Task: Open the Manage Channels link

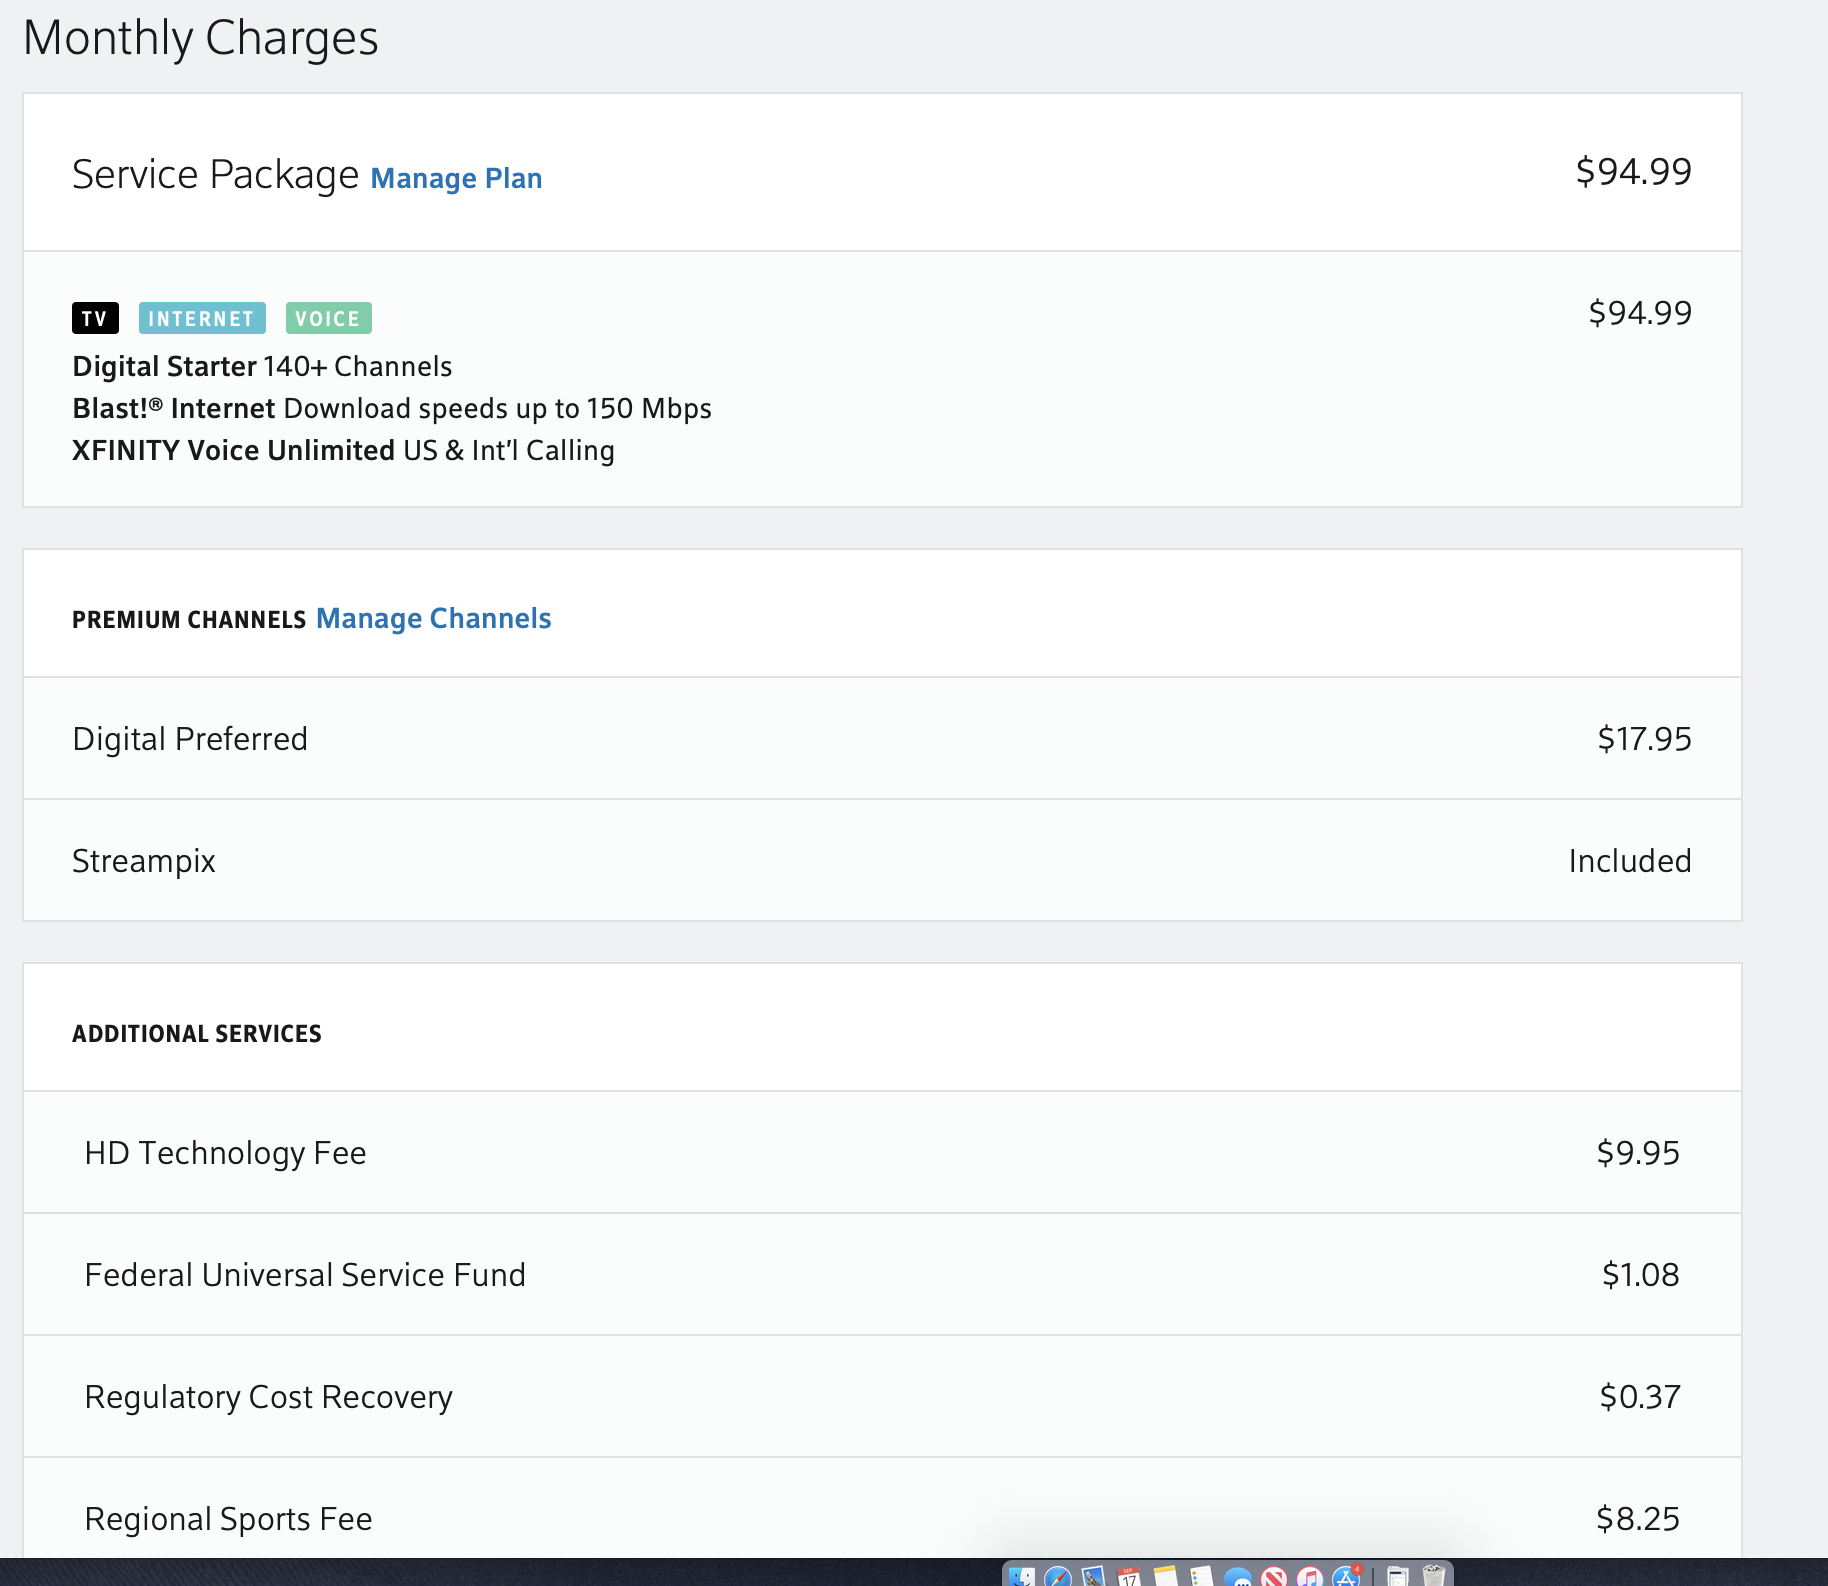Action: pyautogui.click(x=434, y=618)
